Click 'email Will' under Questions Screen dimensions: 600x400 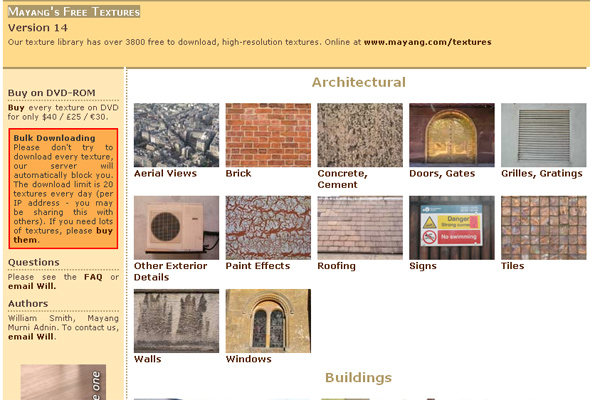[x=32, y=286]
